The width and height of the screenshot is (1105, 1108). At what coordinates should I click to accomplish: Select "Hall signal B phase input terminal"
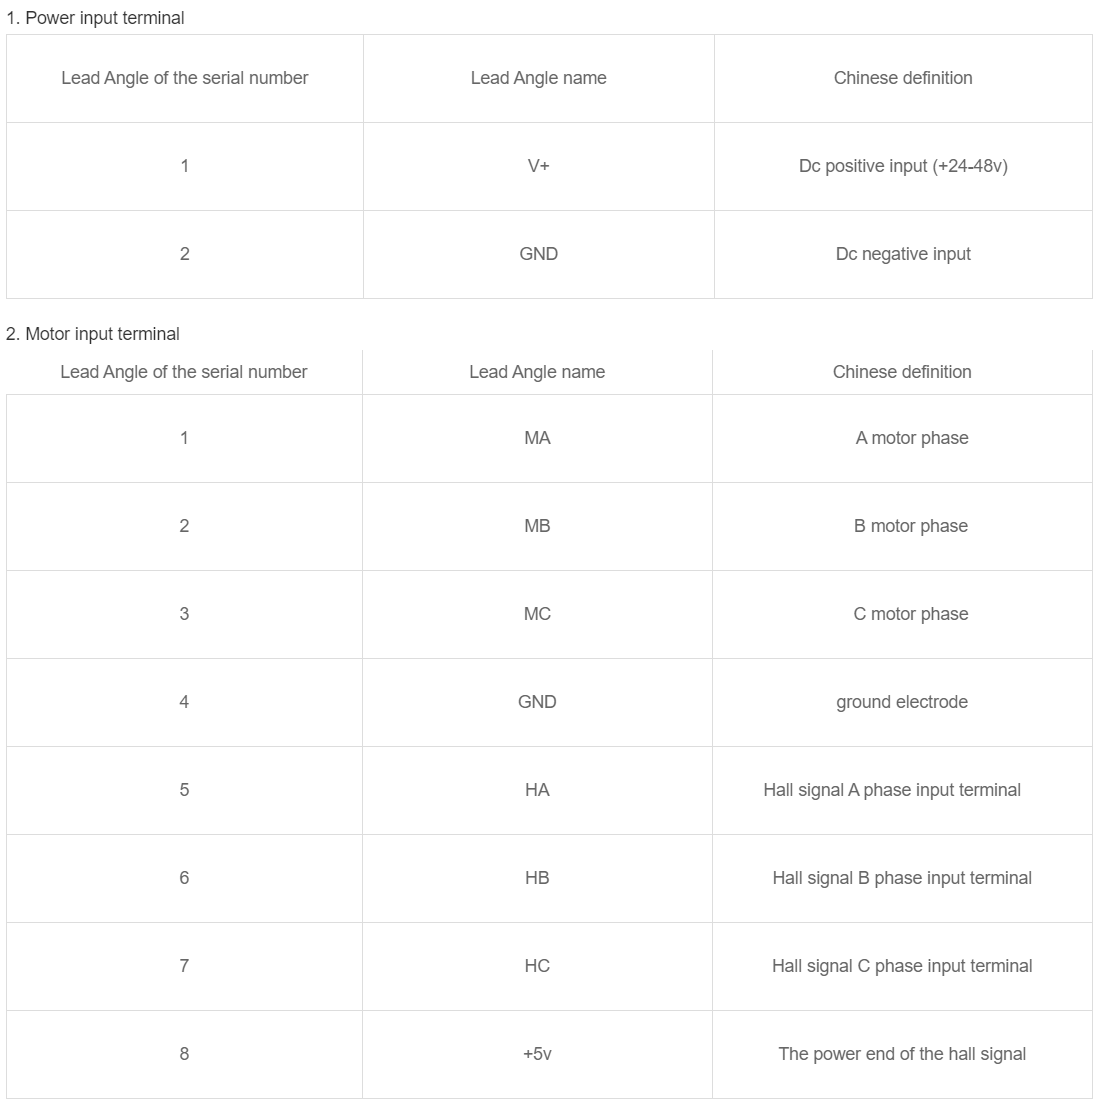[x=902, y=878]
